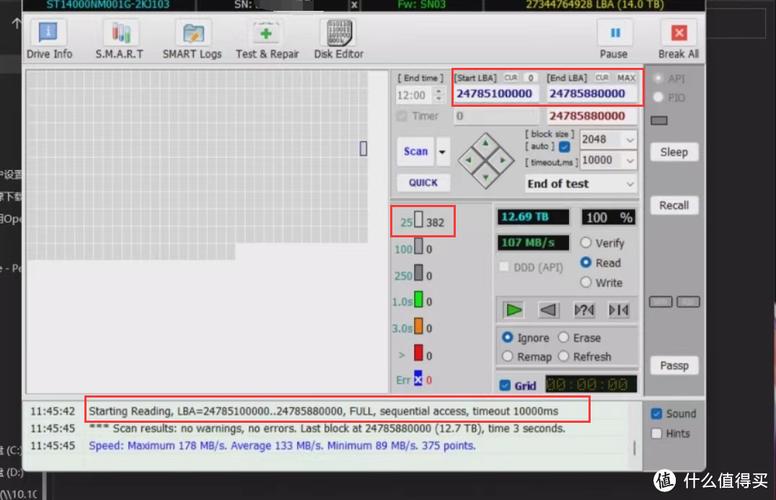
Task: Open the Scan button dropdown arrow
Action: [442, 151]
